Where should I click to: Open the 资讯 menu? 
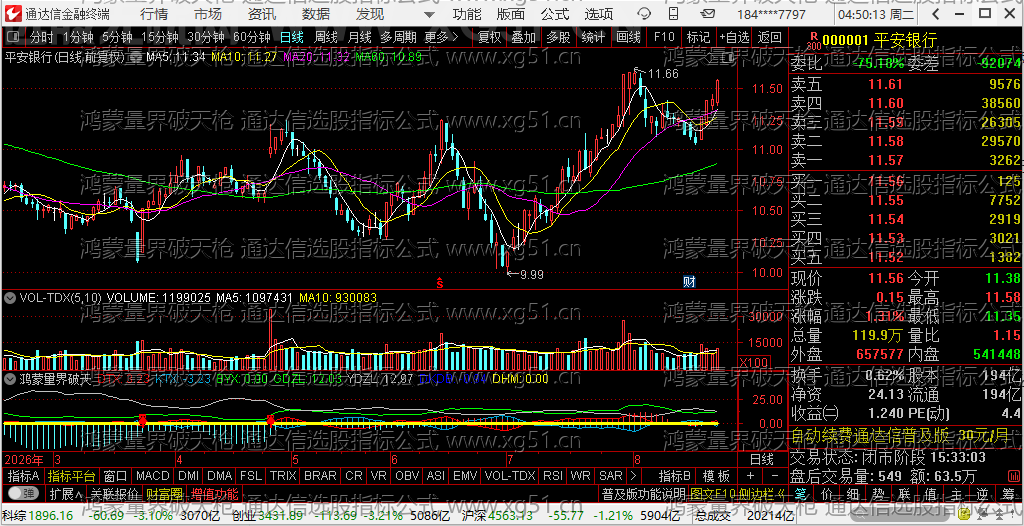(262, 14)
